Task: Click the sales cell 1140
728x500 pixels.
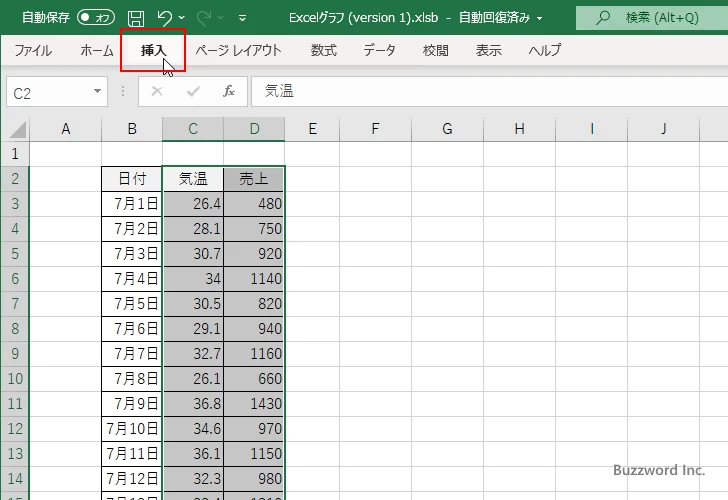Action: pos(254,279)
